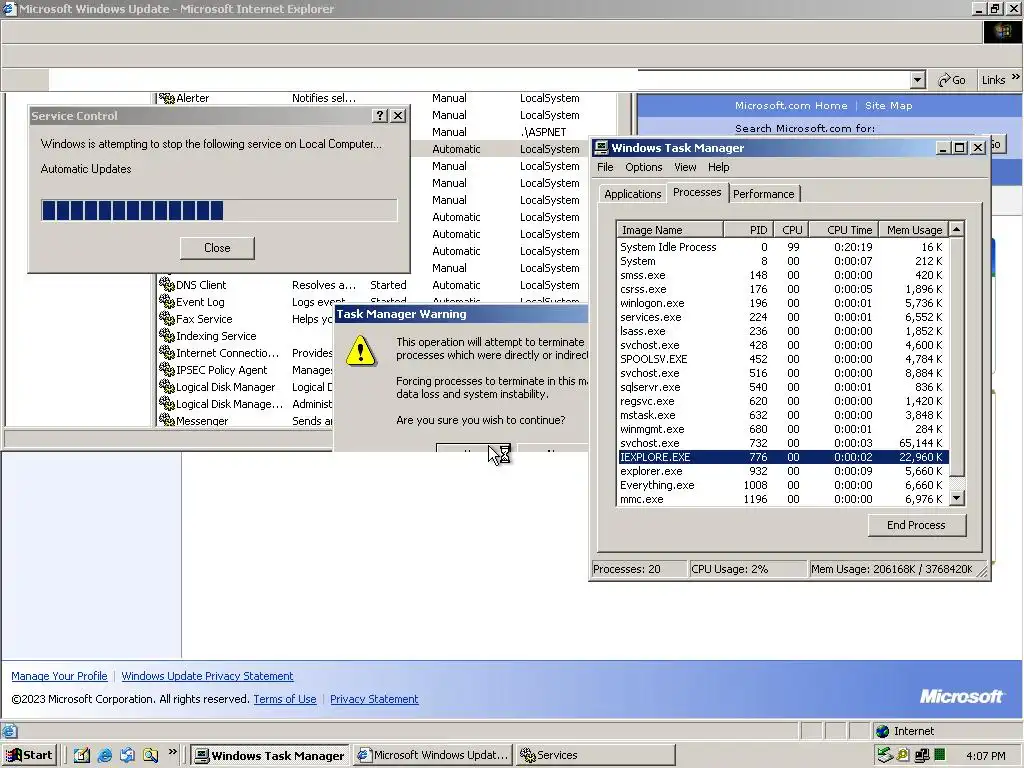Select the Fax Service gear icon

click(x=167, y=319)
